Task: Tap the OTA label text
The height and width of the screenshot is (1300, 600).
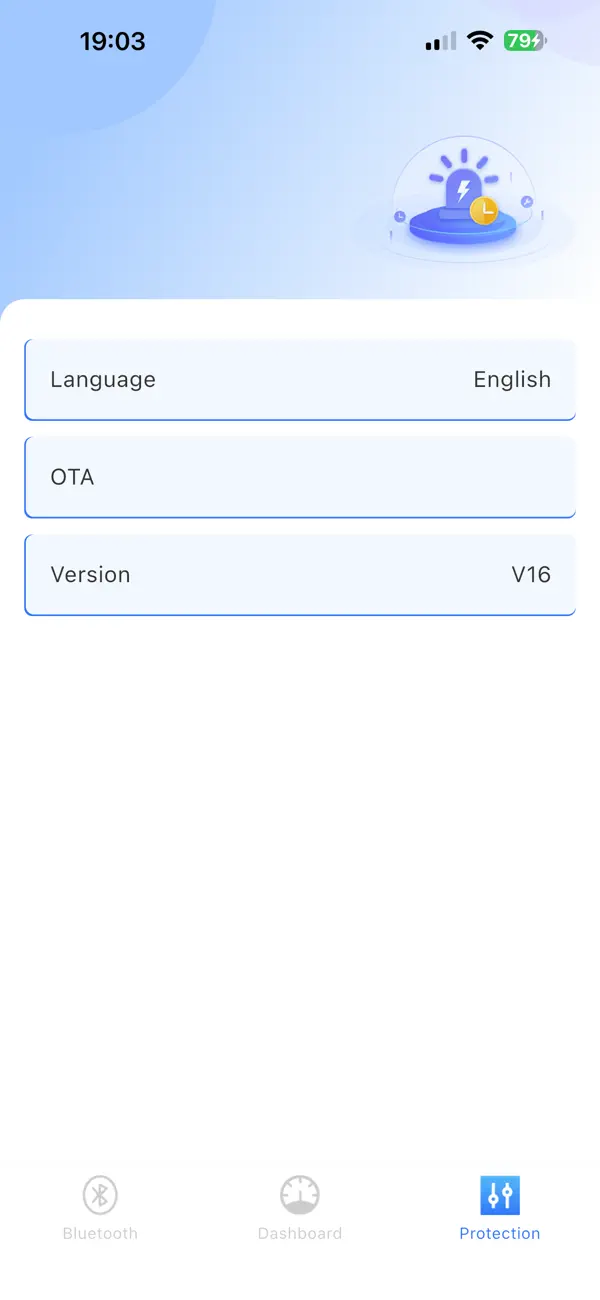Action: (x=72, y=477)
